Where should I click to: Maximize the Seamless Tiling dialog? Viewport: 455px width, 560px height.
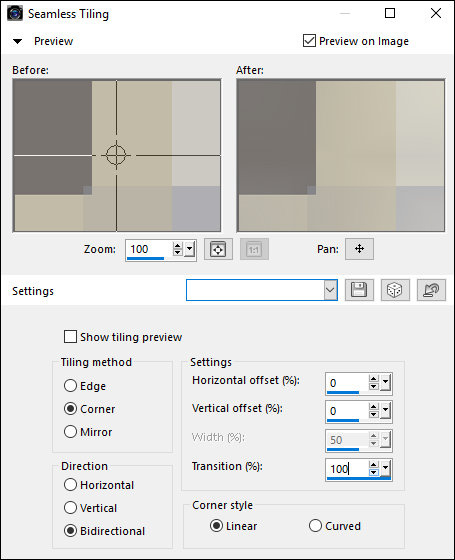pos(390,13)
